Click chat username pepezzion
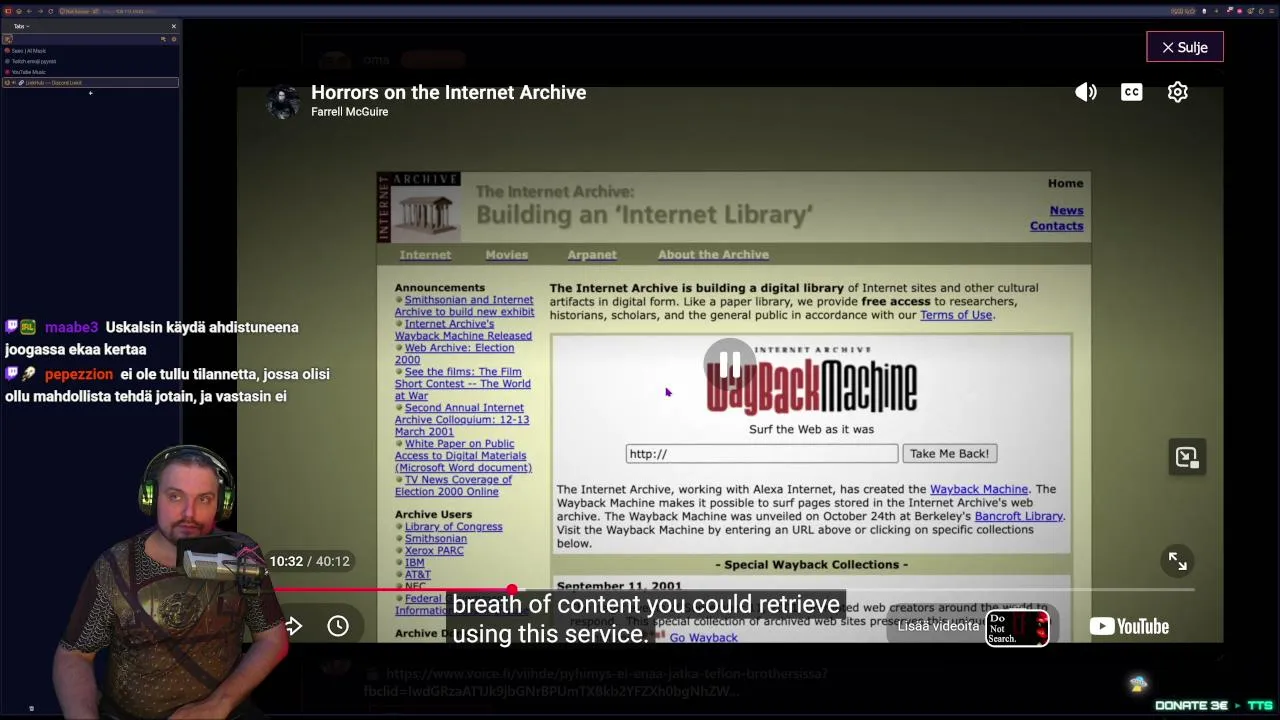Screen dimensions: 1280x720 point(78,374)
